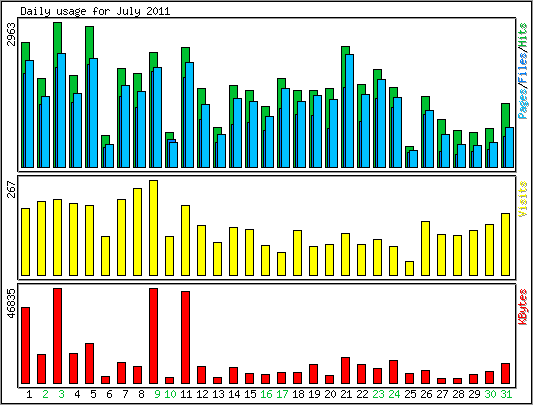The image size is (533, 405).
Task: Select day label 7
Action: (125, 394)
